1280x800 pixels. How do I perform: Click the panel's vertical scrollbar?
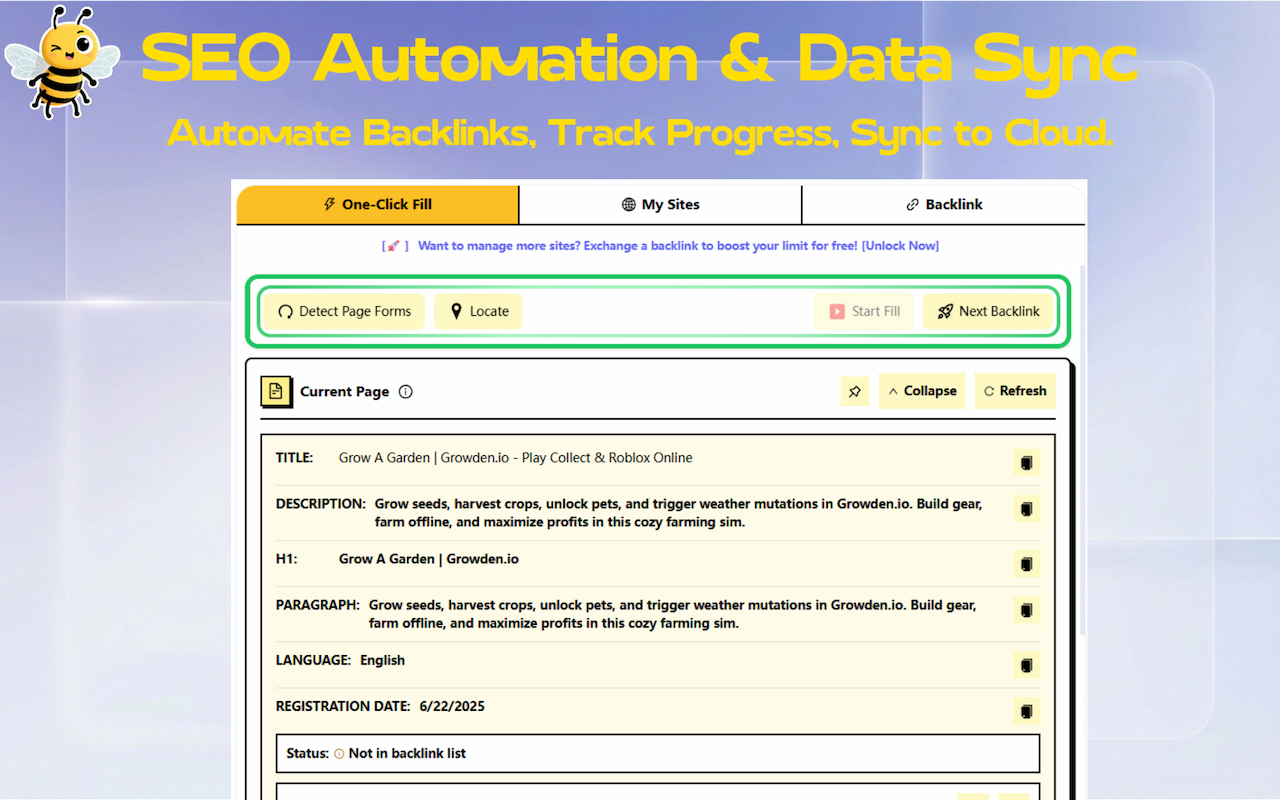1083,450
